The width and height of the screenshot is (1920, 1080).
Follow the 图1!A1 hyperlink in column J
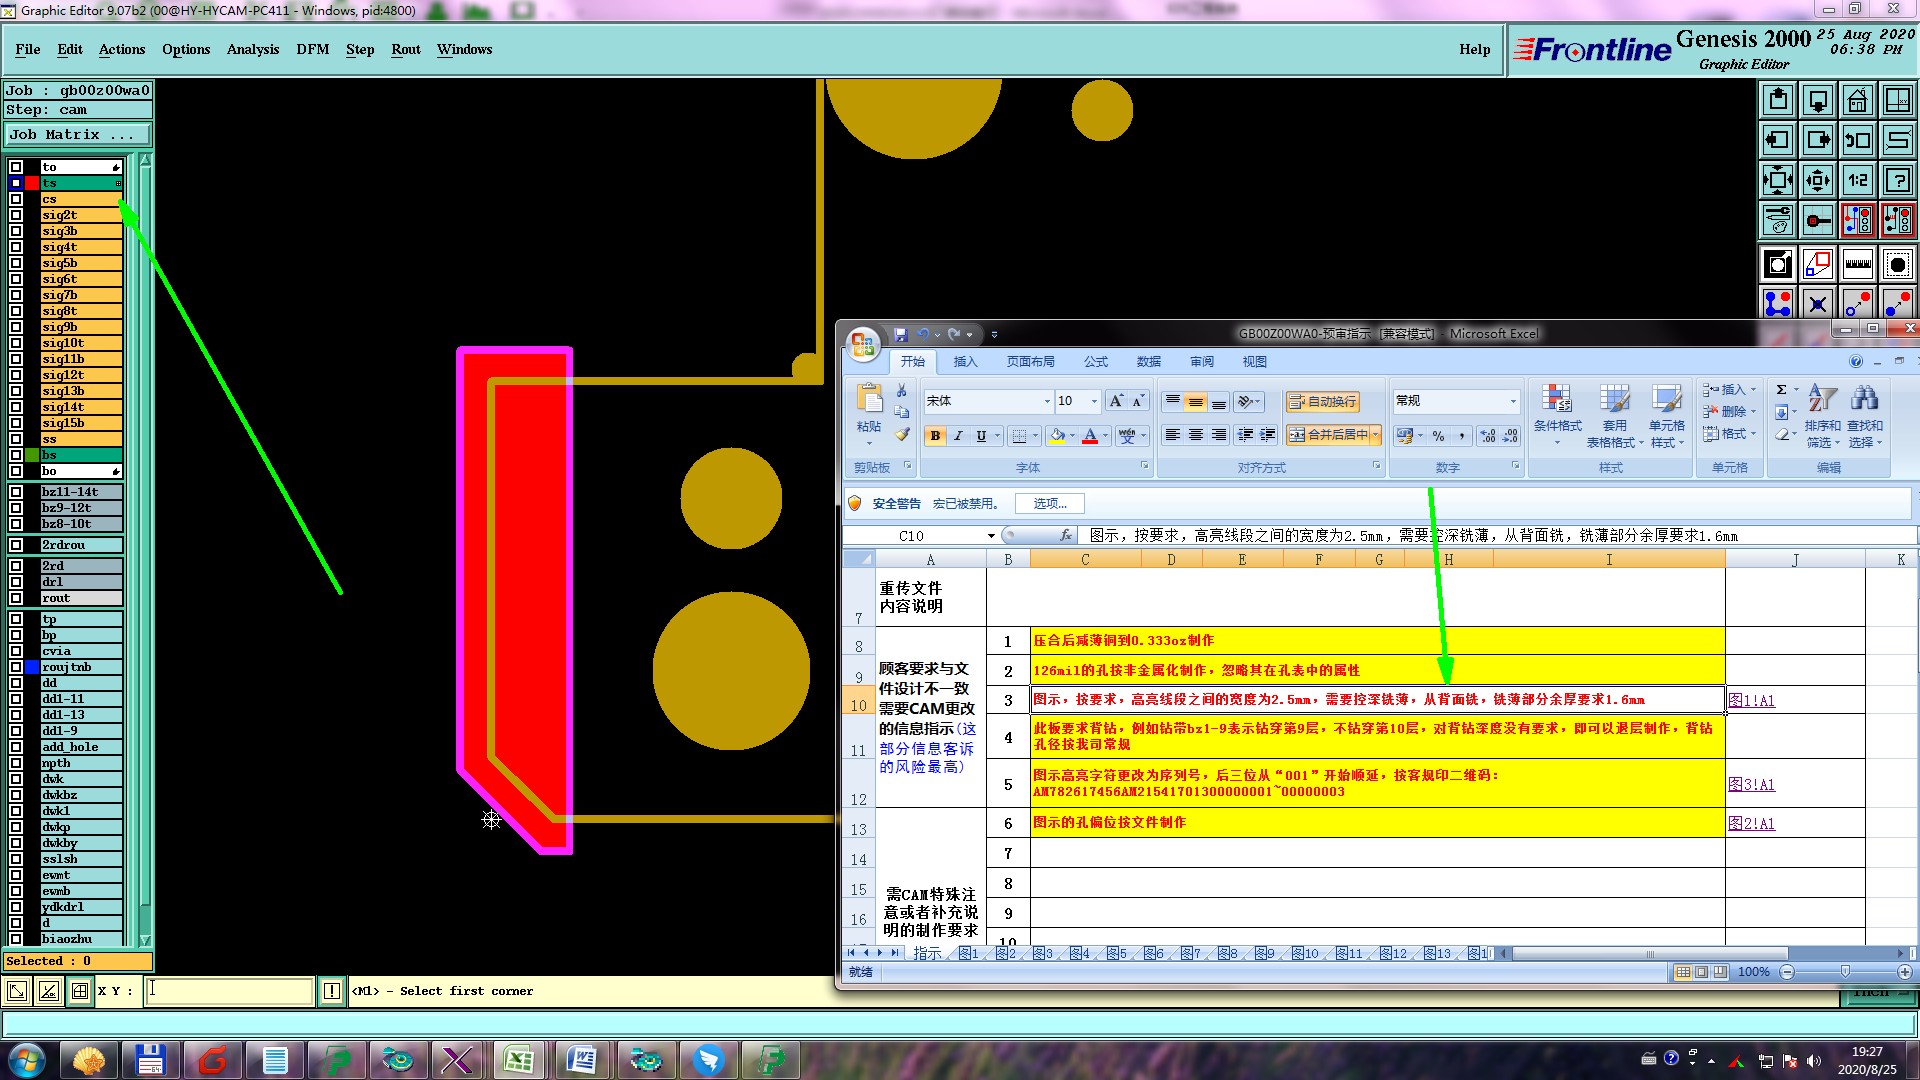1751,700
